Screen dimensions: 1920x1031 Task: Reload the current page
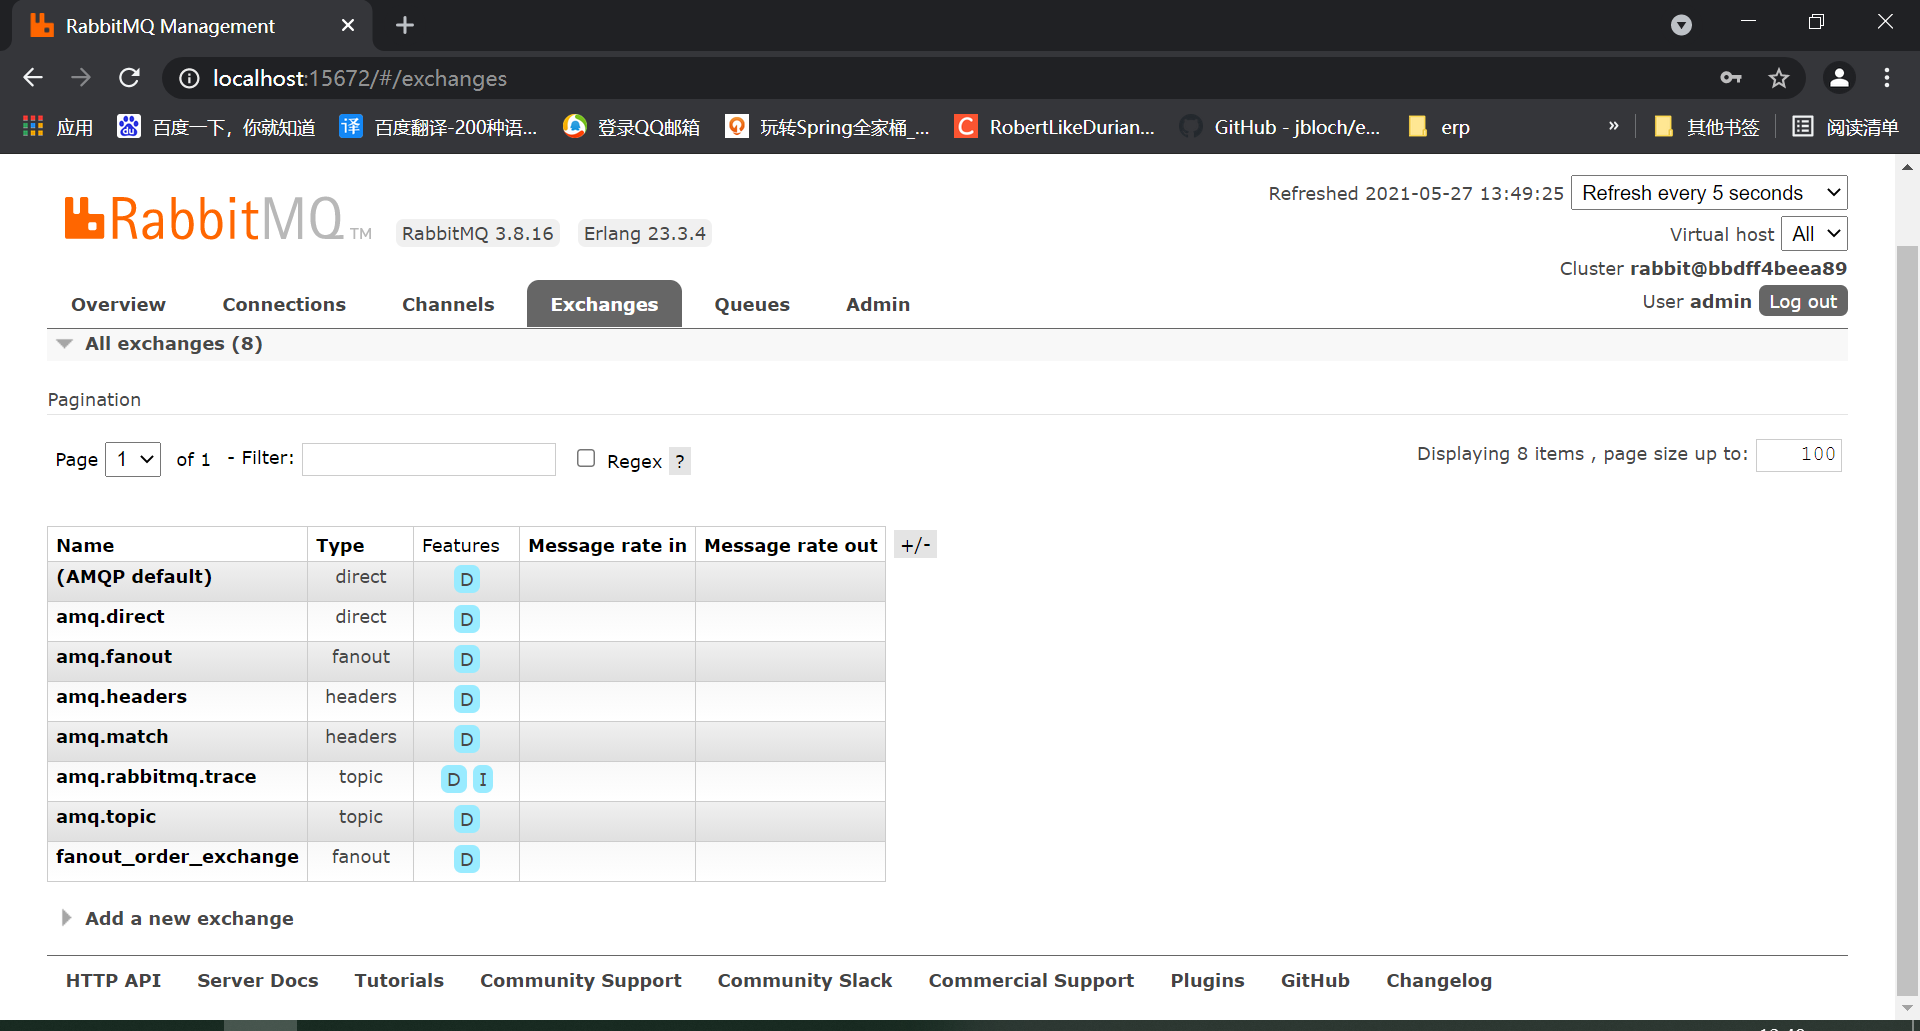point(129,78)
